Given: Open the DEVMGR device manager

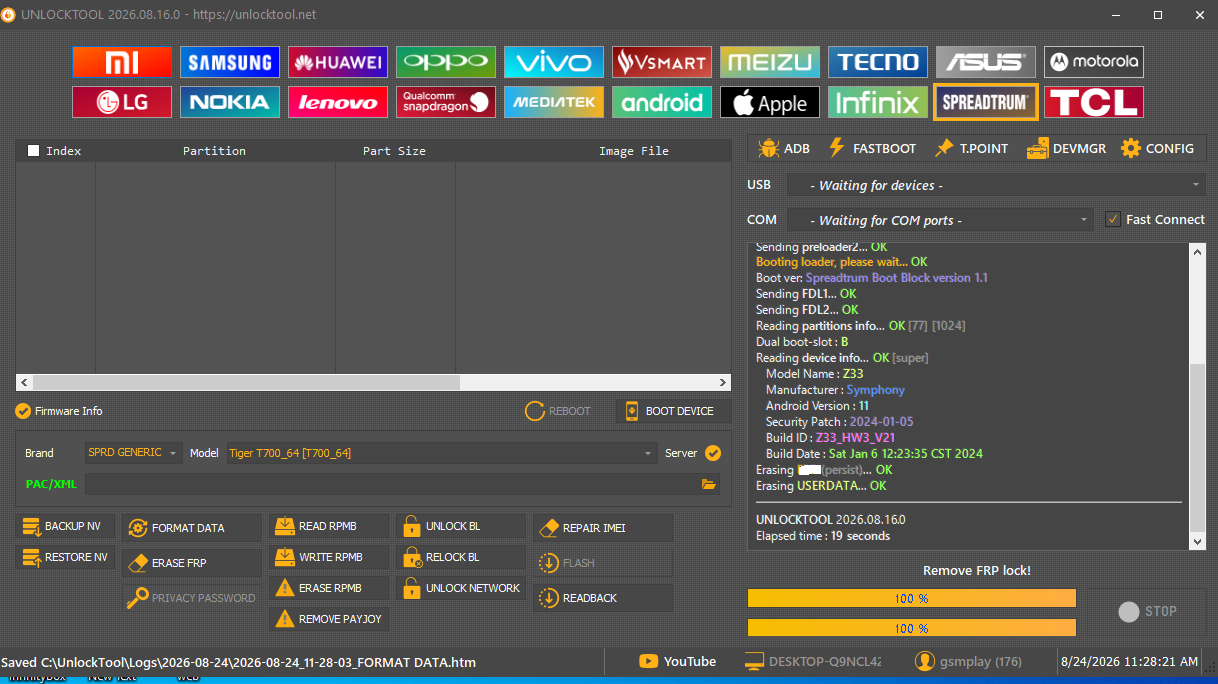Looking at the screenshot, I should (1066, 148).
